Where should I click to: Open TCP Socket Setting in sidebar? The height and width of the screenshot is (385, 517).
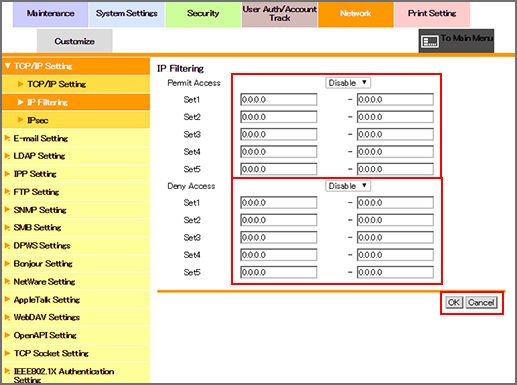click(76, 353)
